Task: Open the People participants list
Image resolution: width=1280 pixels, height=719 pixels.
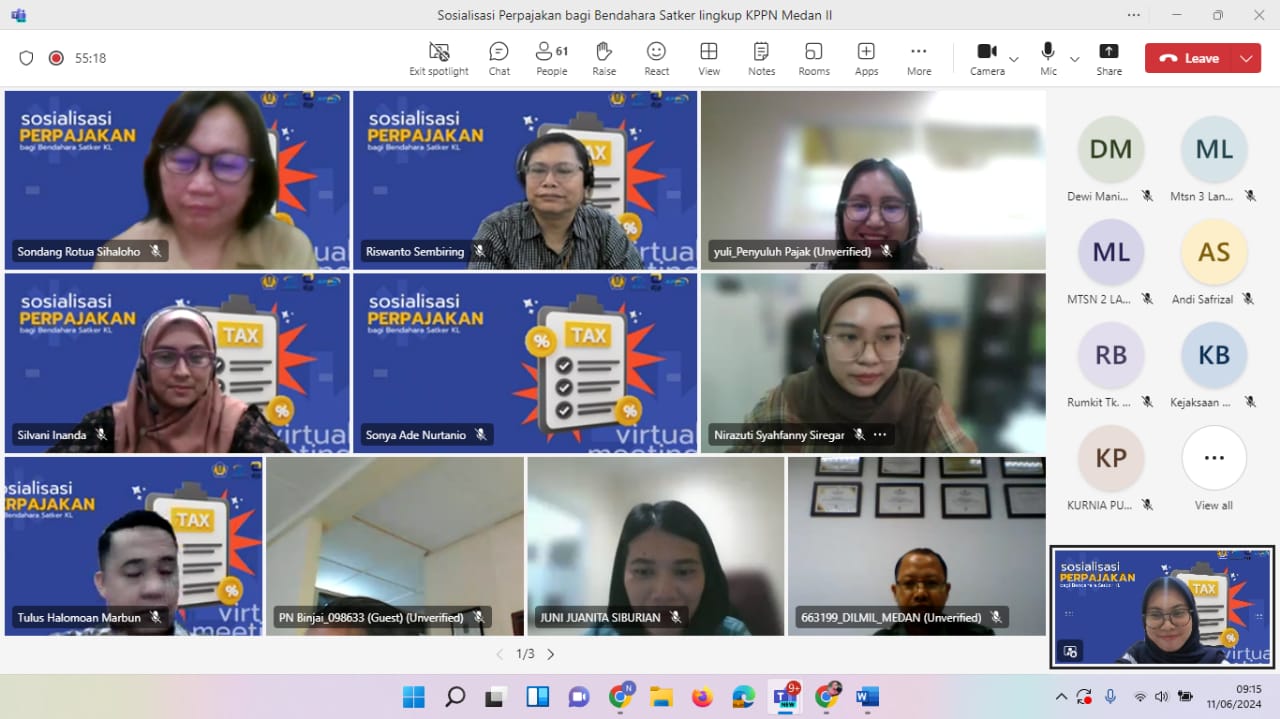Action: pos(551,58)
